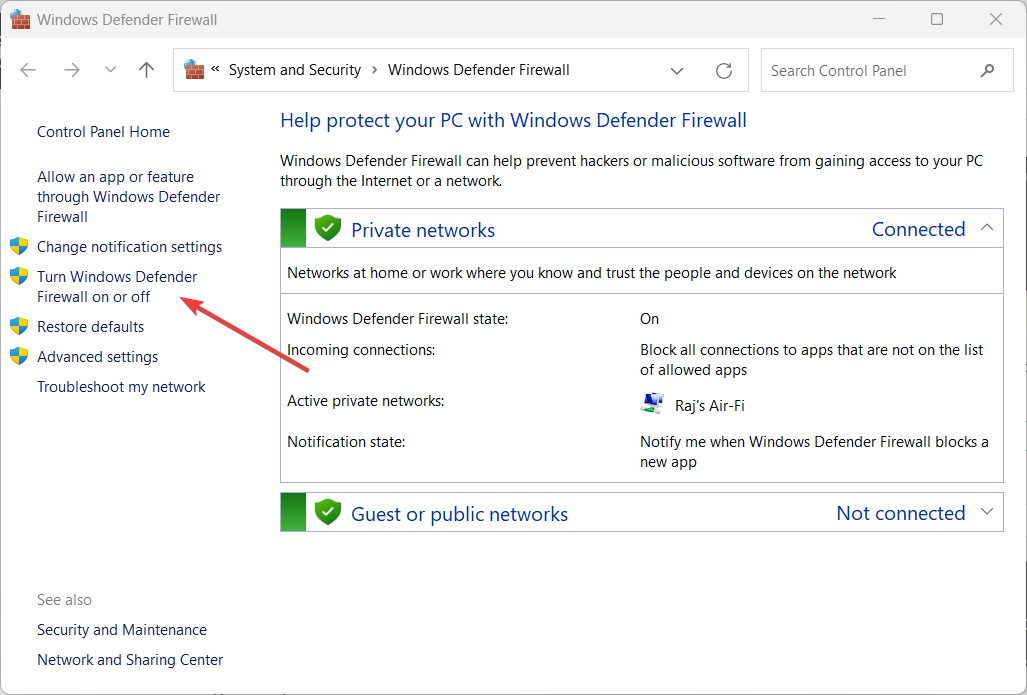
Task: Click the Guest or public networks heading
Action: 460,514
